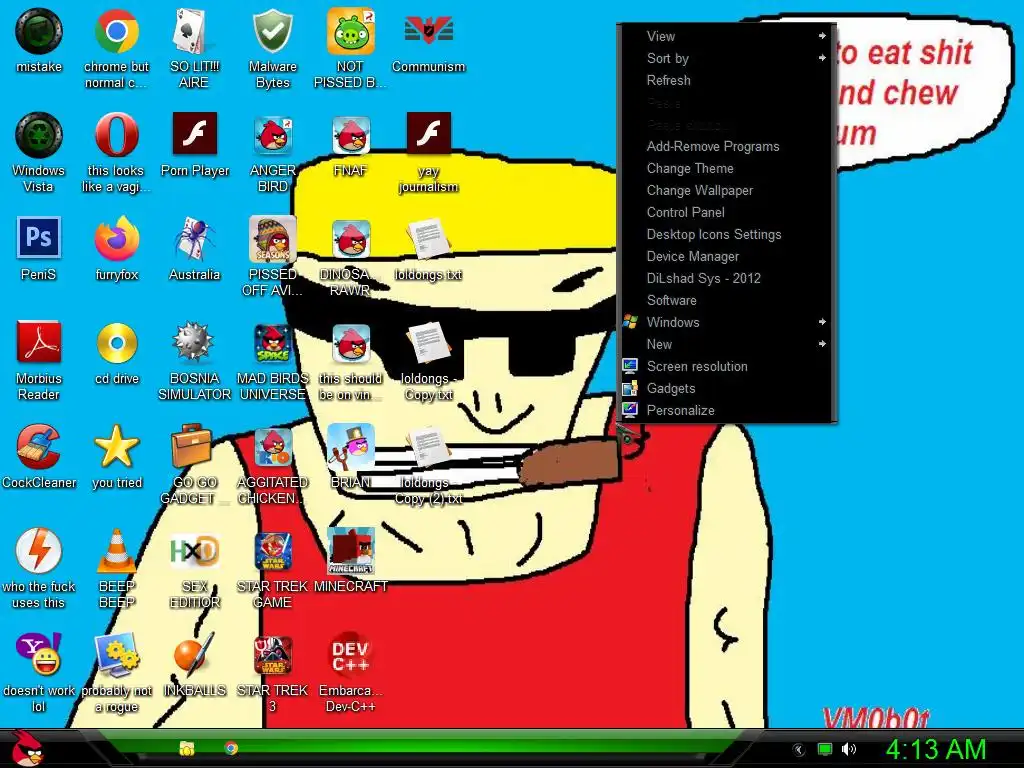Click the 'ANGER BIRD' icon
The image size is (1024, 768).
click(x=272, y=135)
